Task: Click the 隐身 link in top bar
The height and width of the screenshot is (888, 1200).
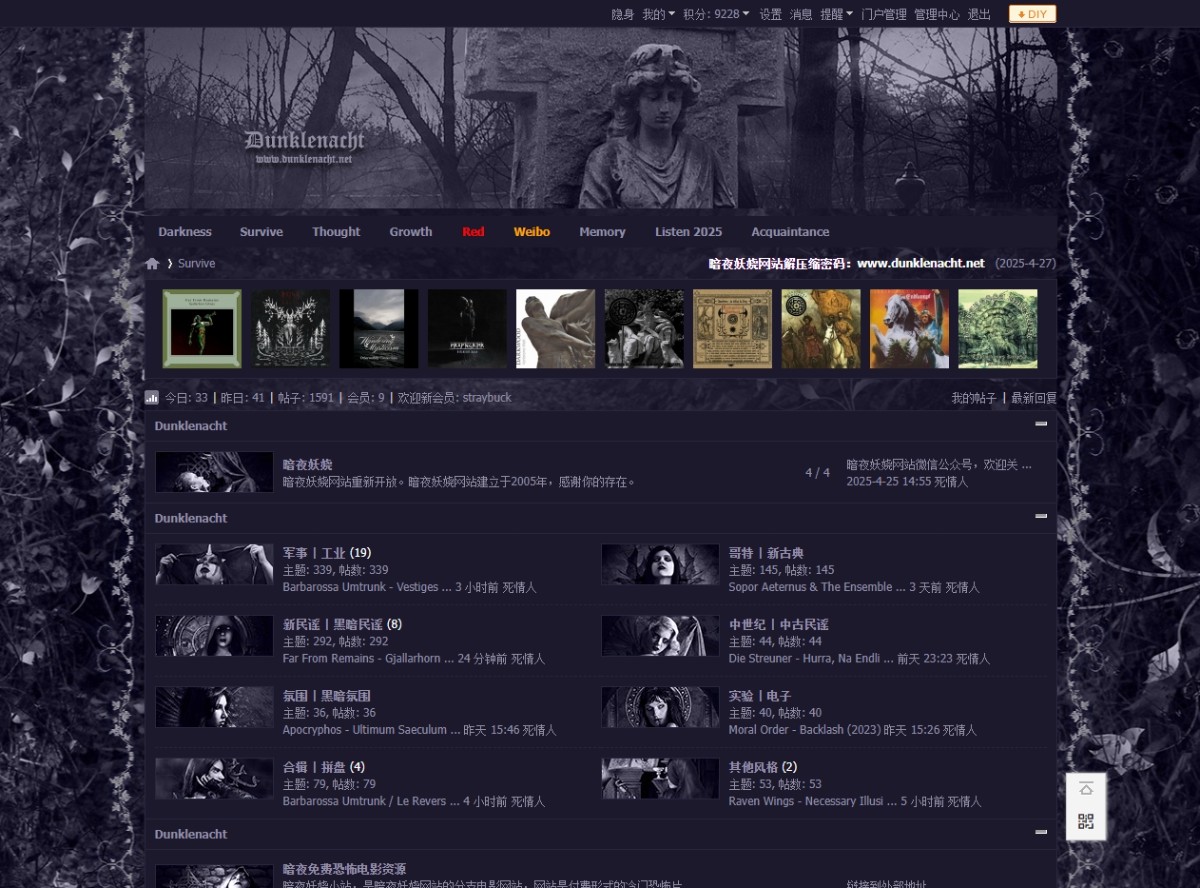Action: click(623, 14)
